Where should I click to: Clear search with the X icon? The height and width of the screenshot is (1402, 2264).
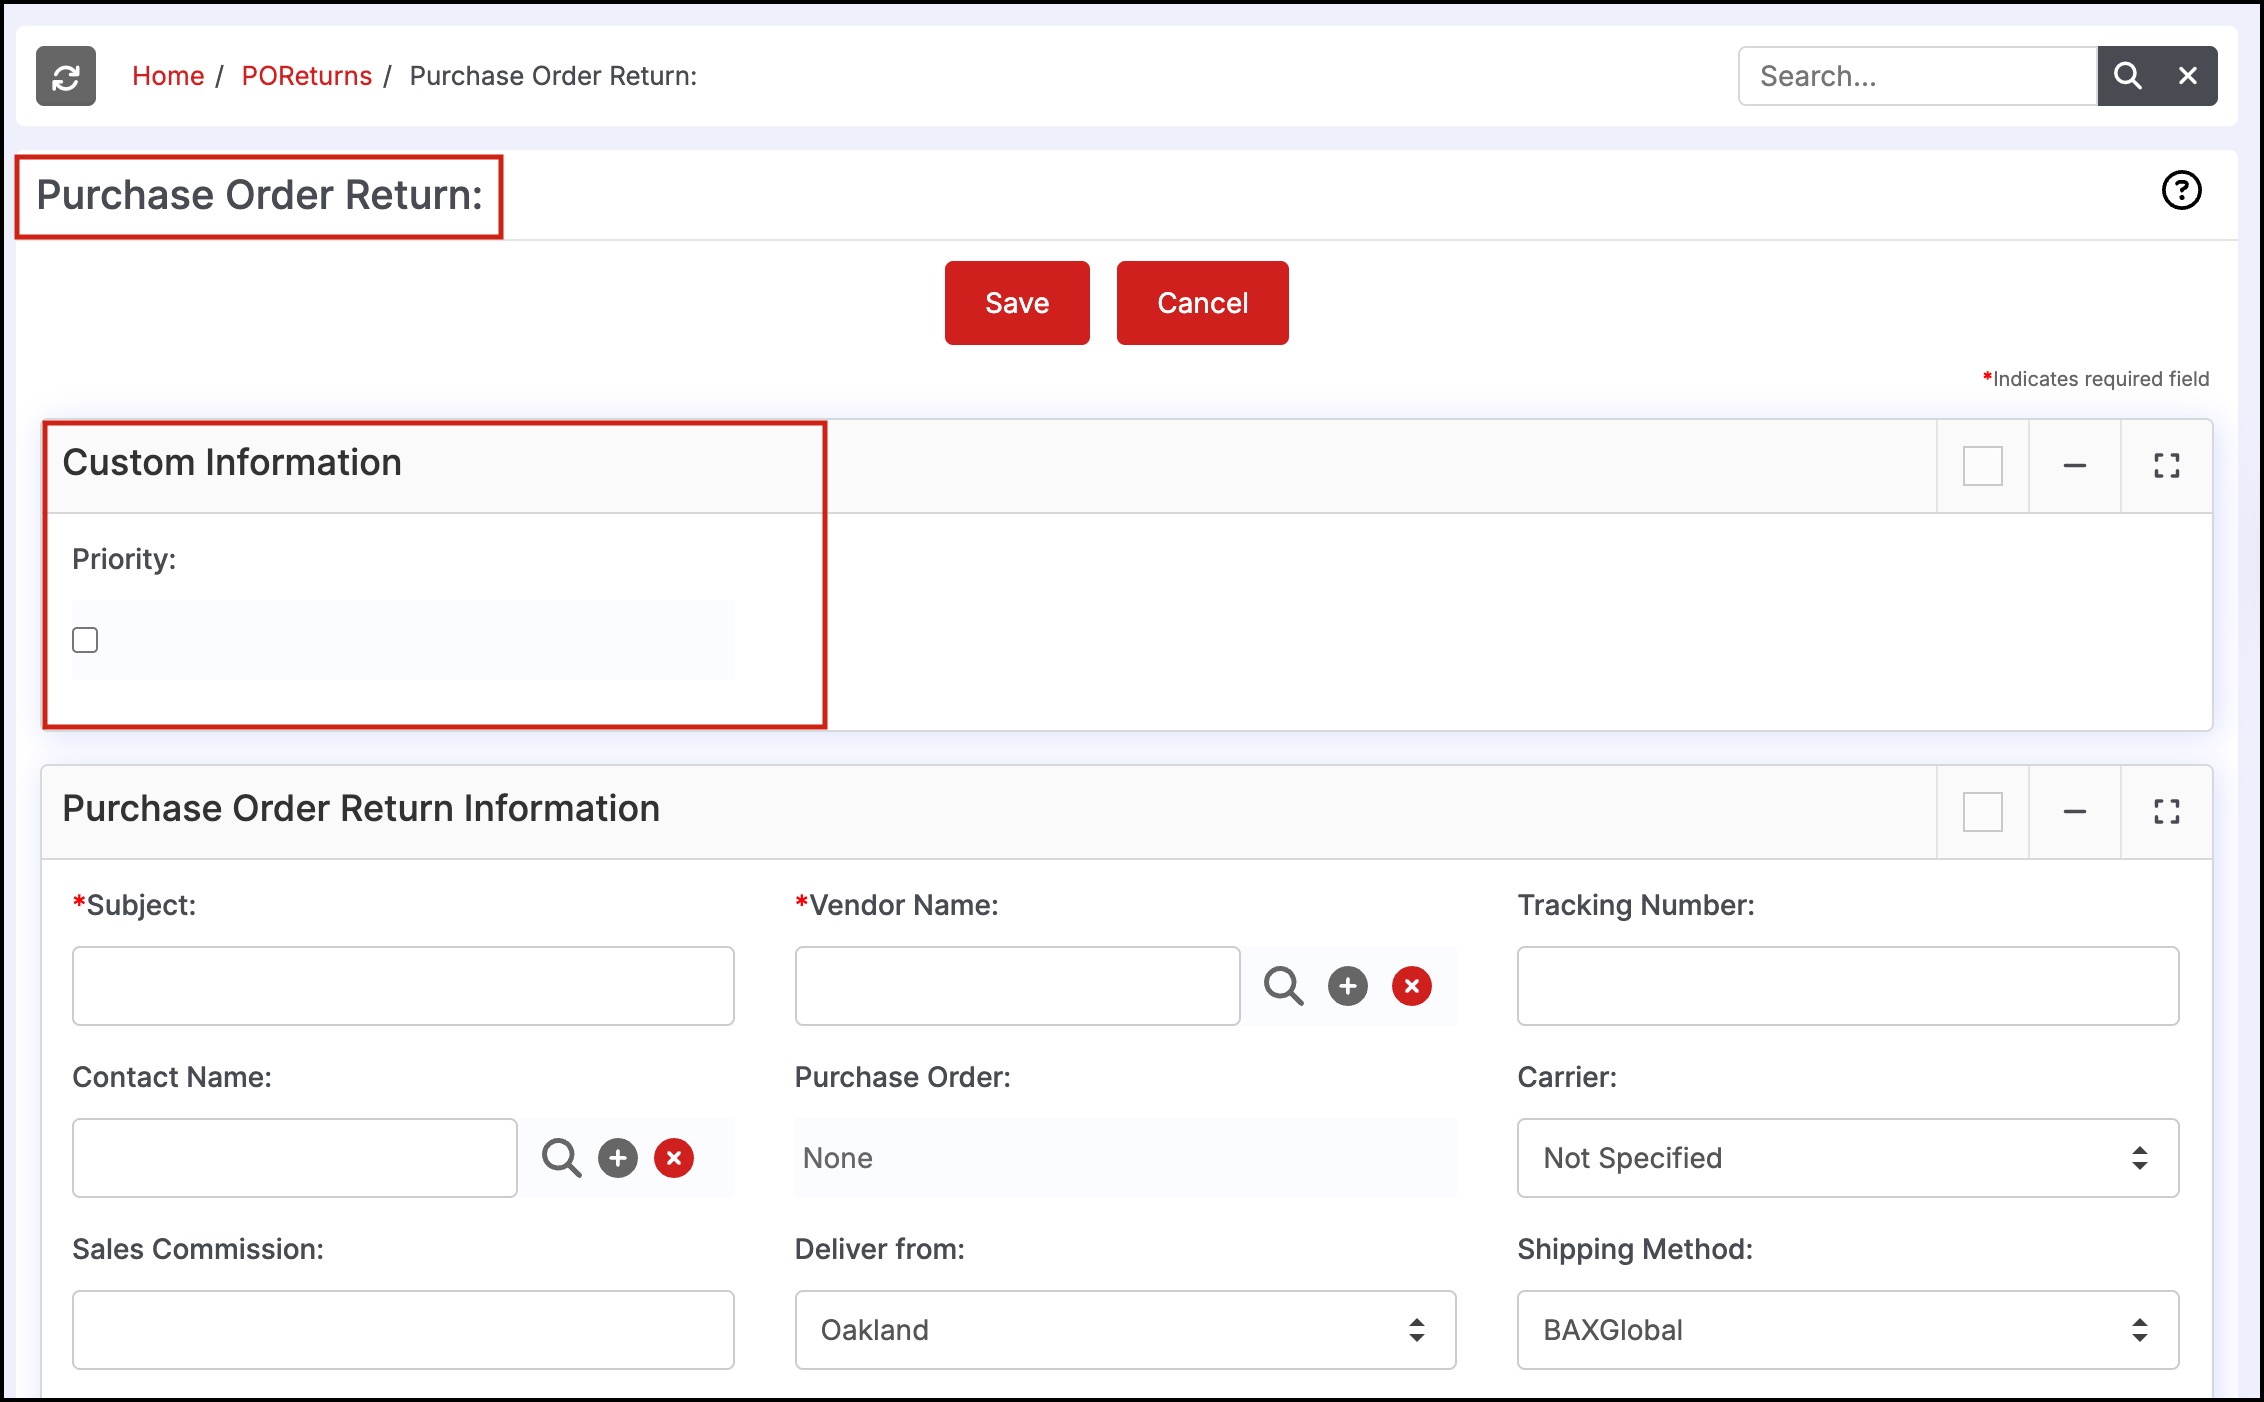(x=2188, y=76)
